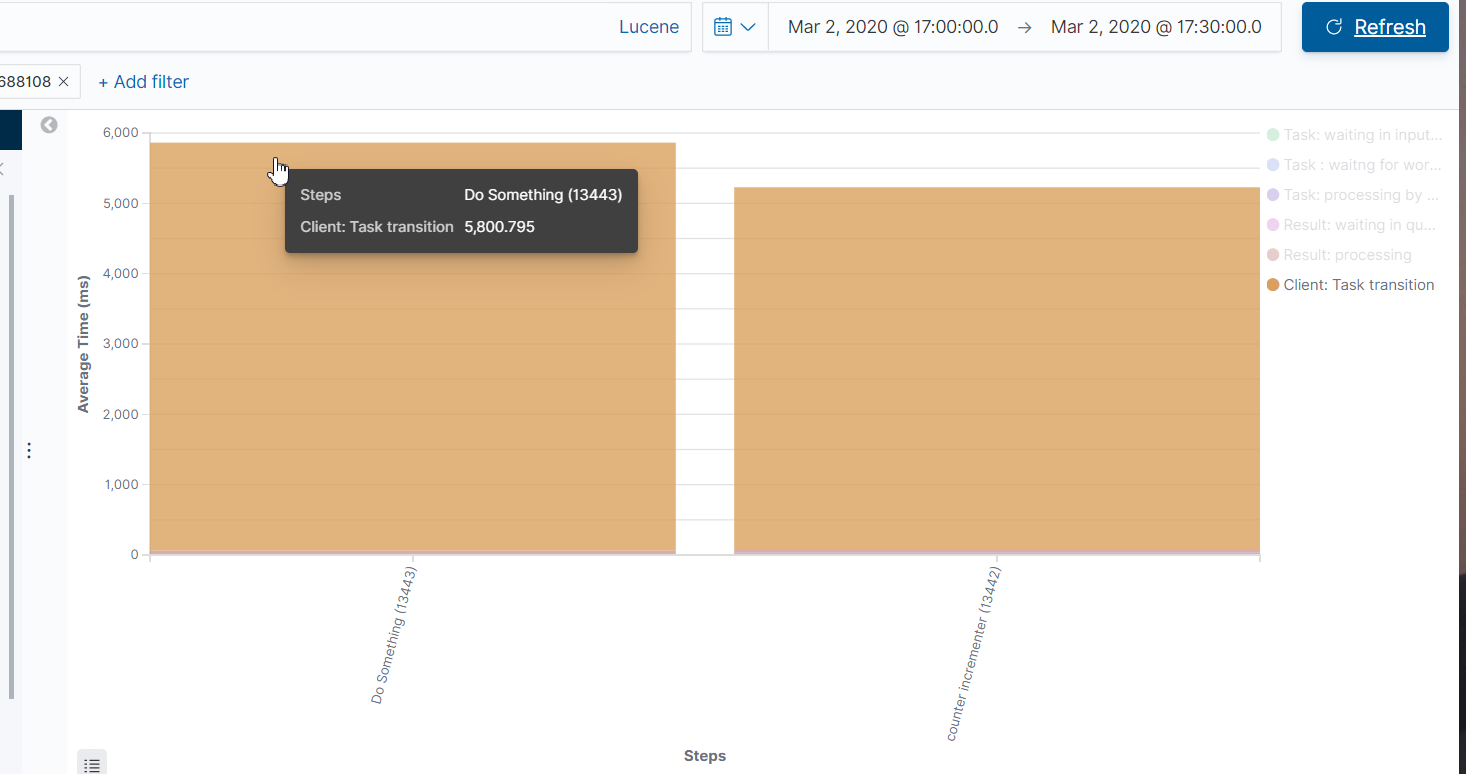
Task: Open the three-dot panel options handle
Action: click(x=29, y=451)
